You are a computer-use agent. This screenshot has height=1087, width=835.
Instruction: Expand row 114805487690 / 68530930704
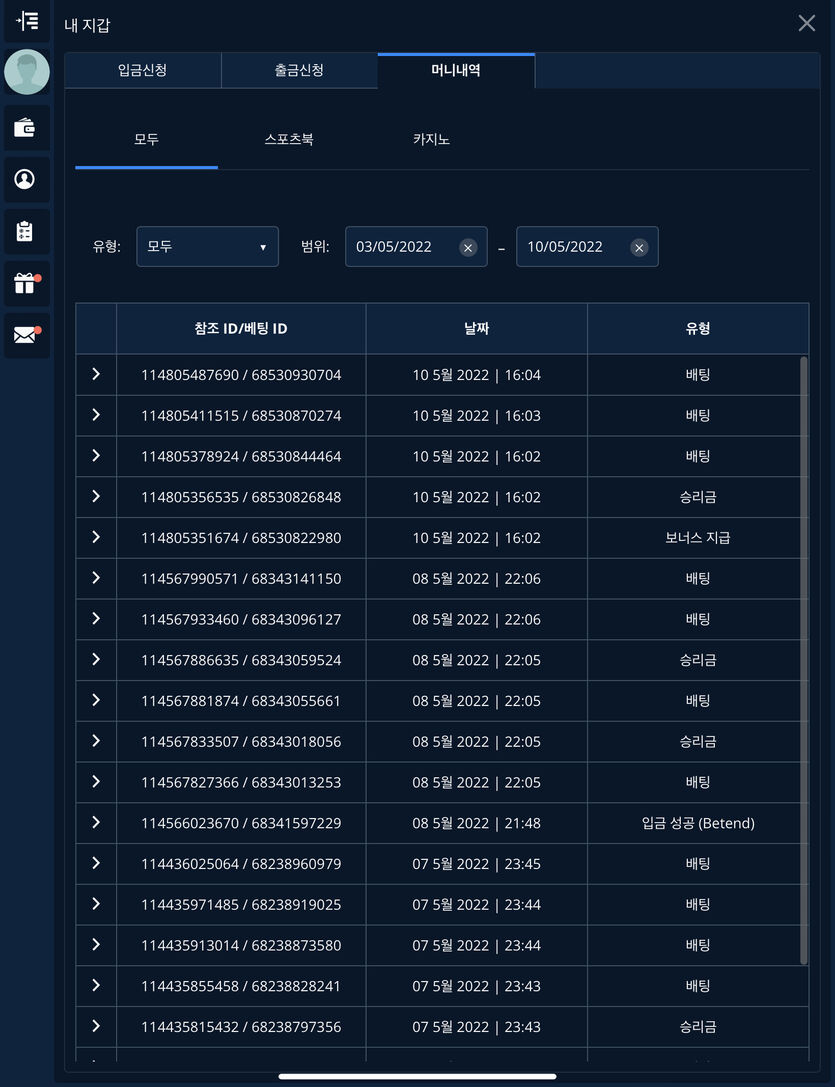tap(96, 374)
